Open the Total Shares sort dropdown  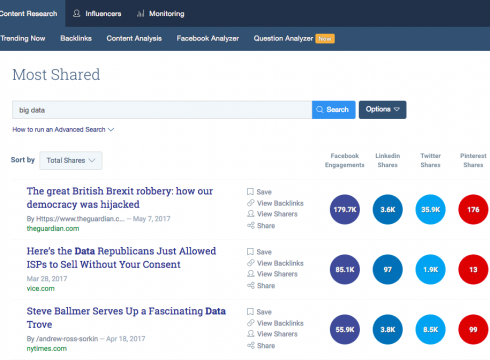[x=71, y=160]
